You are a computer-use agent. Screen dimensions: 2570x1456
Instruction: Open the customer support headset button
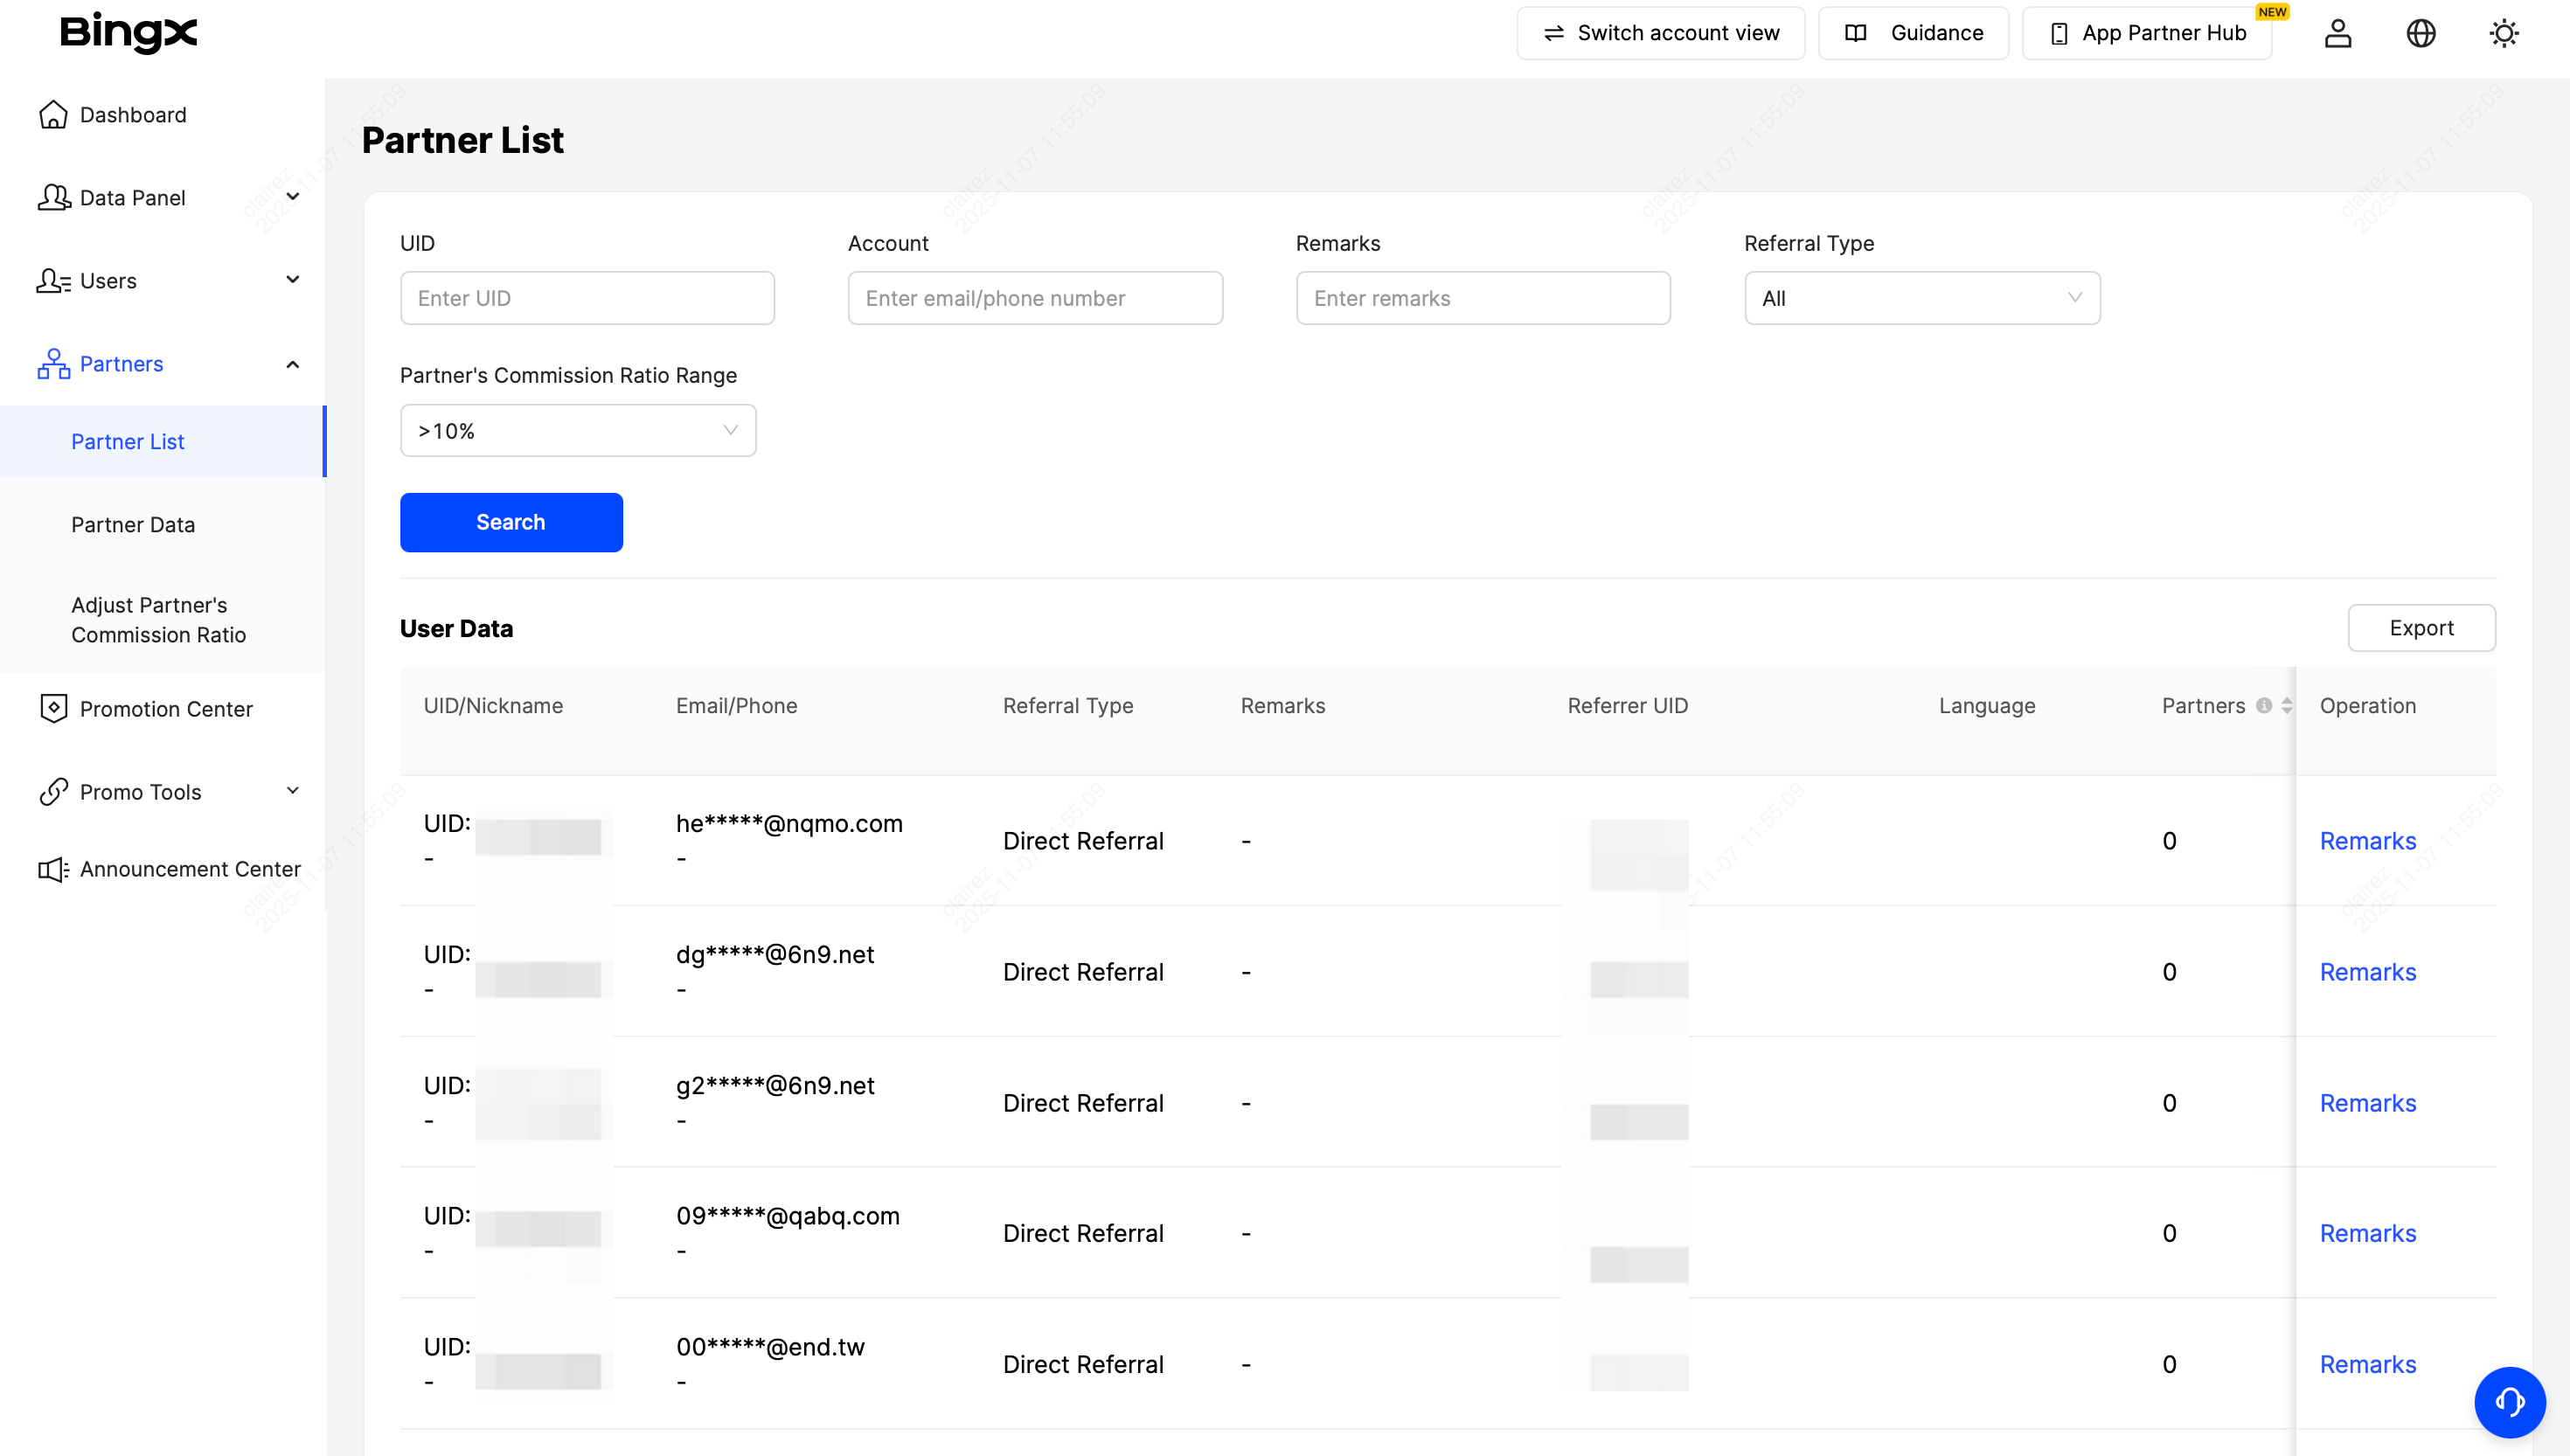coord(2509,1401)
